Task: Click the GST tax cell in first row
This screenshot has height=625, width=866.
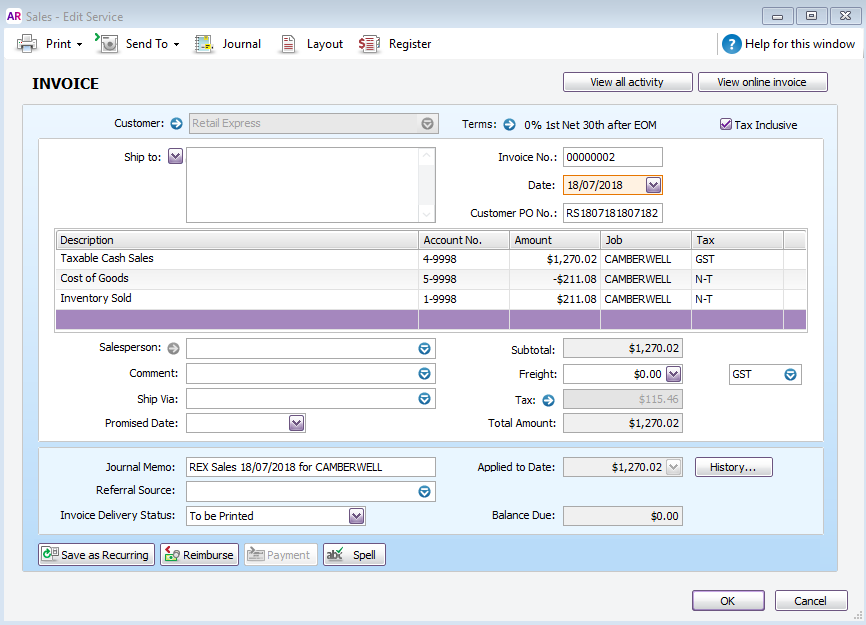Action: [737, 259]
